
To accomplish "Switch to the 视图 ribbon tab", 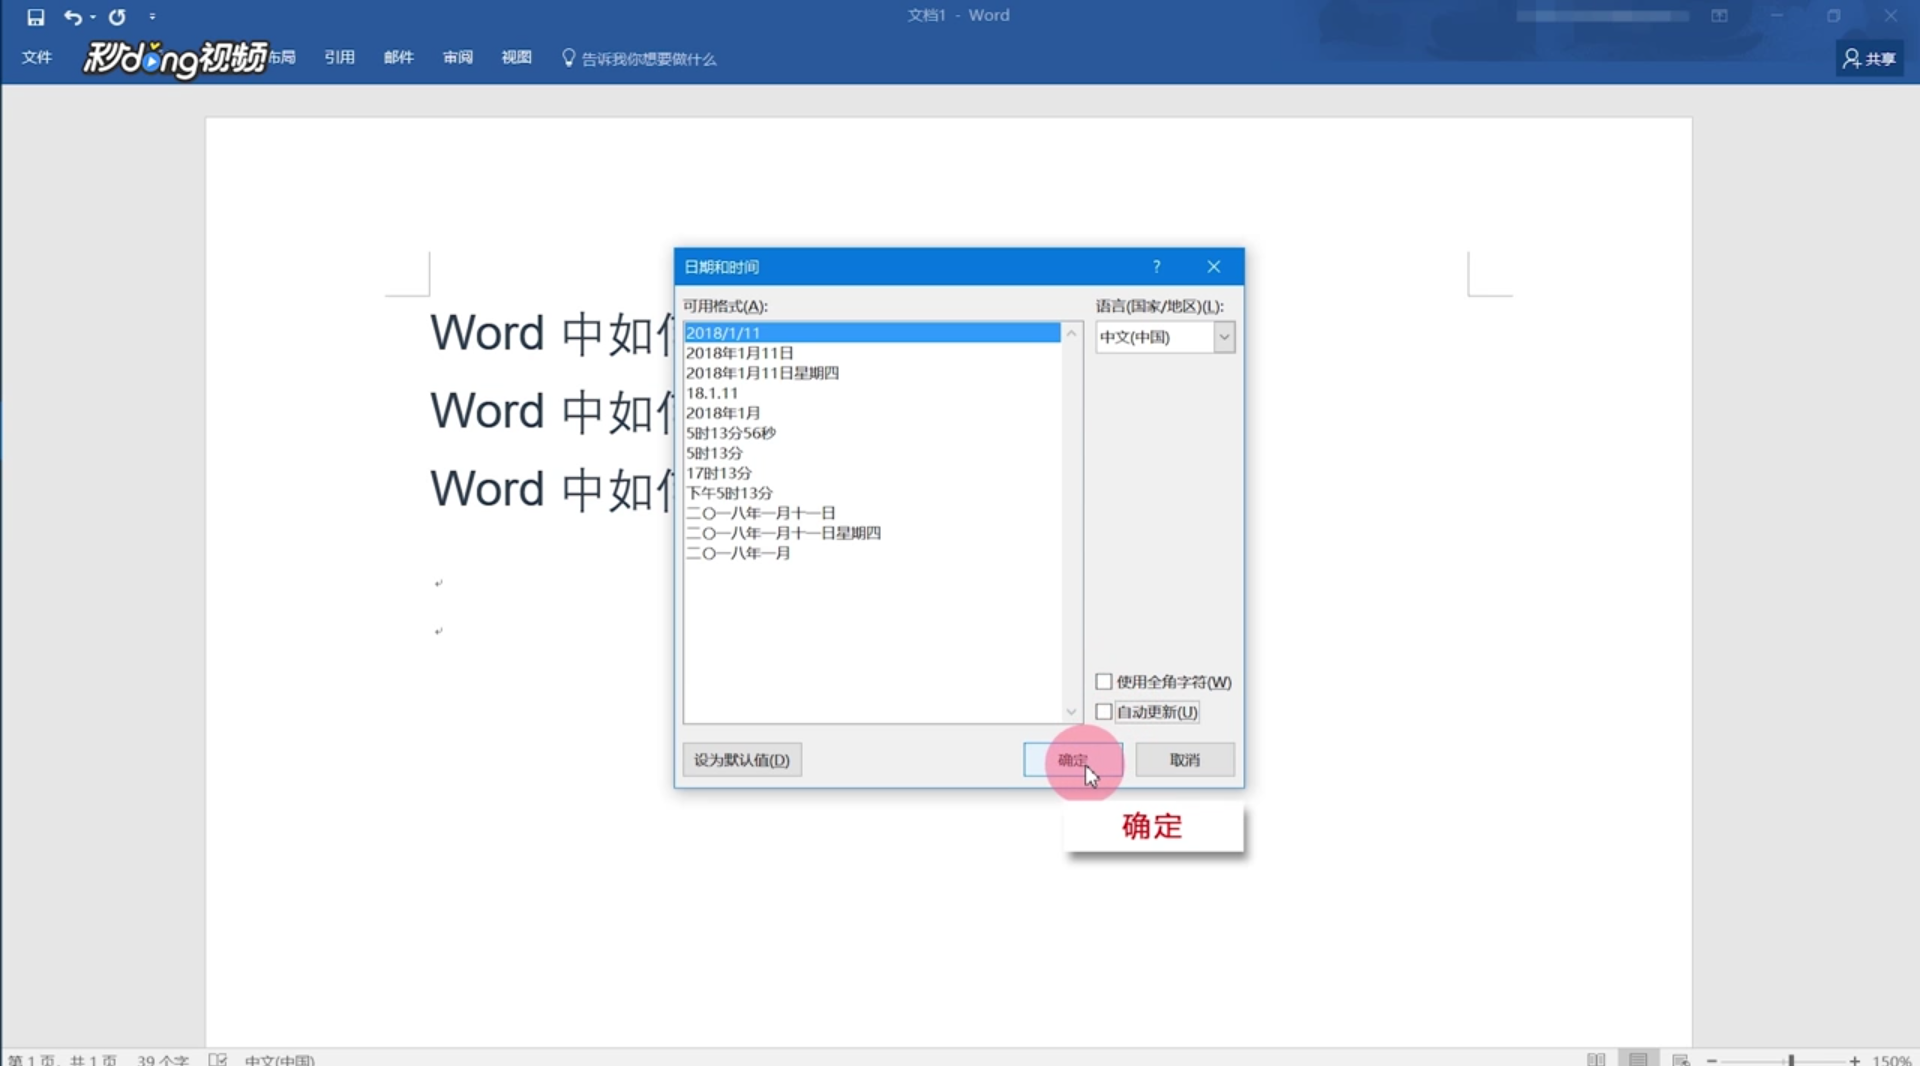I will click(516, 57).
